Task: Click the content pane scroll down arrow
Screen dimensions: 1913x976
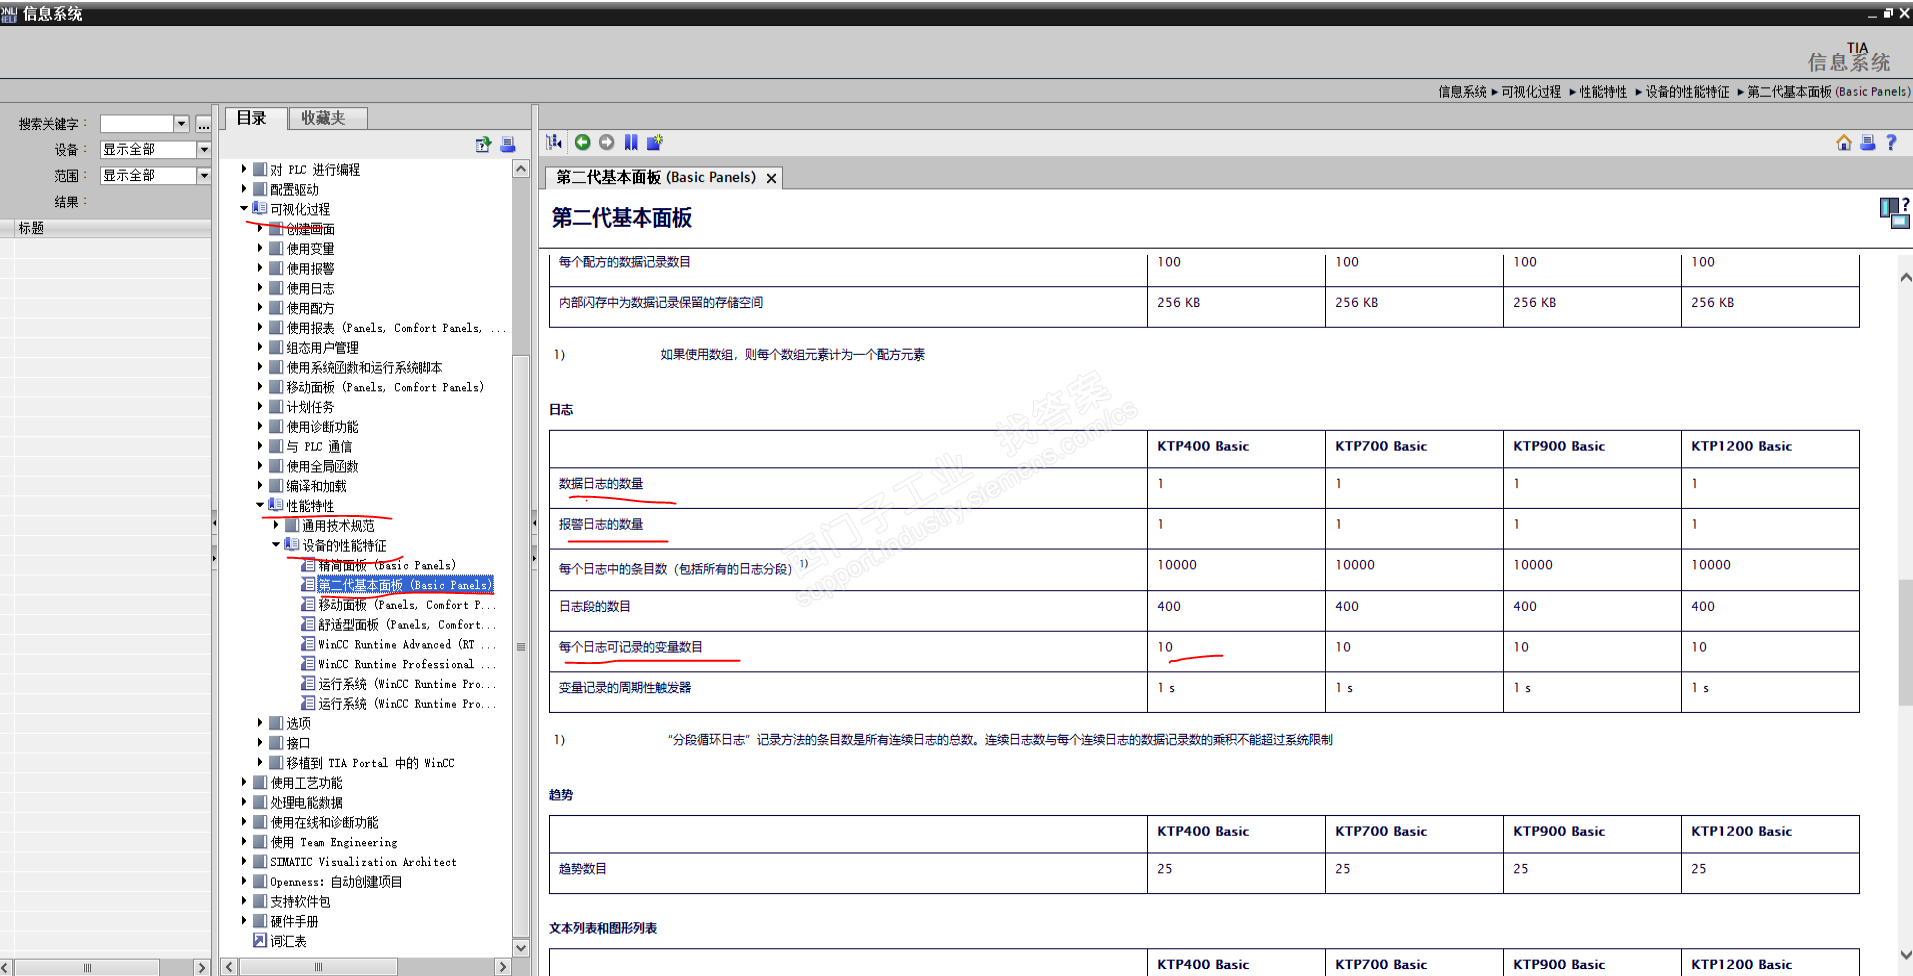Action: (1905, 955)
